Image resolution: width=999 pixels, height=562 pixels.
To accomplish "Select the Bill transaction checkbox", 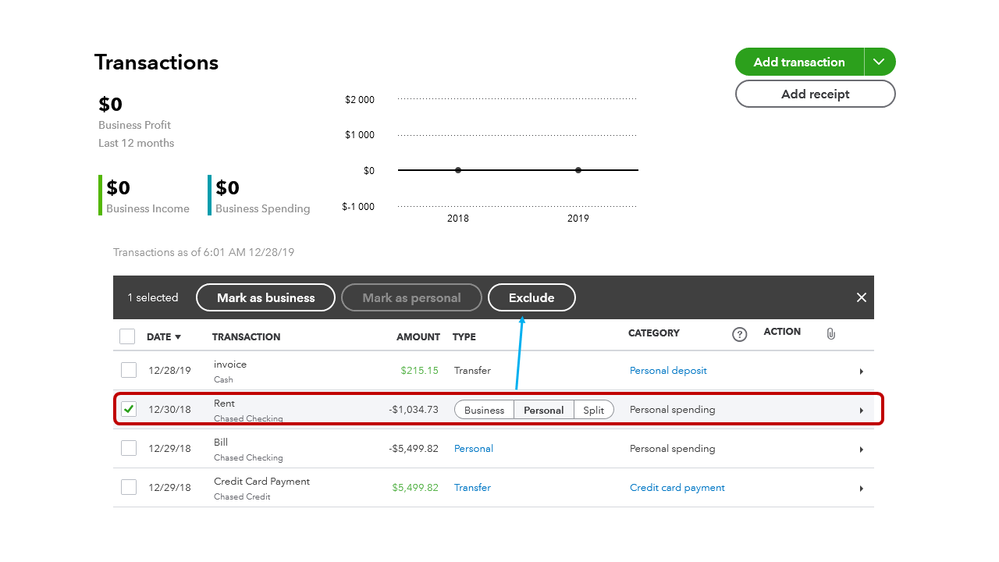I will click(129, 449).
